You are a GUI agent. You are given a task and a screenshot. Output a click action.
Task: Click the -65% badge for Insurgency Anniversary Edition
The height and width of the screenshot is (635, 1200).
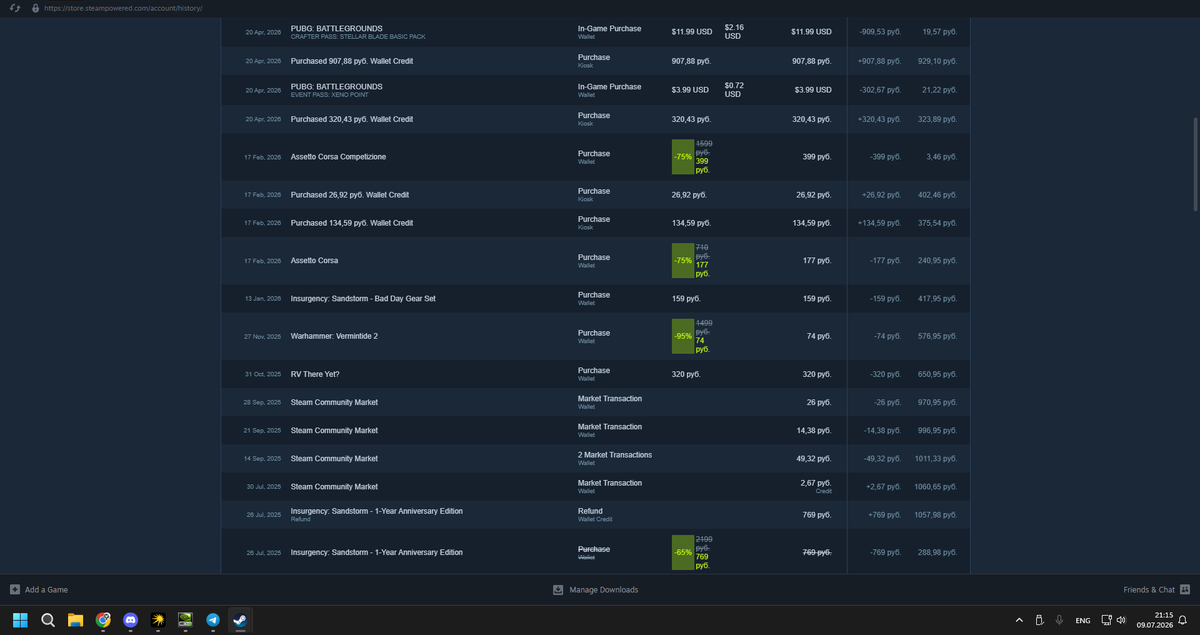tap(683, 552)
